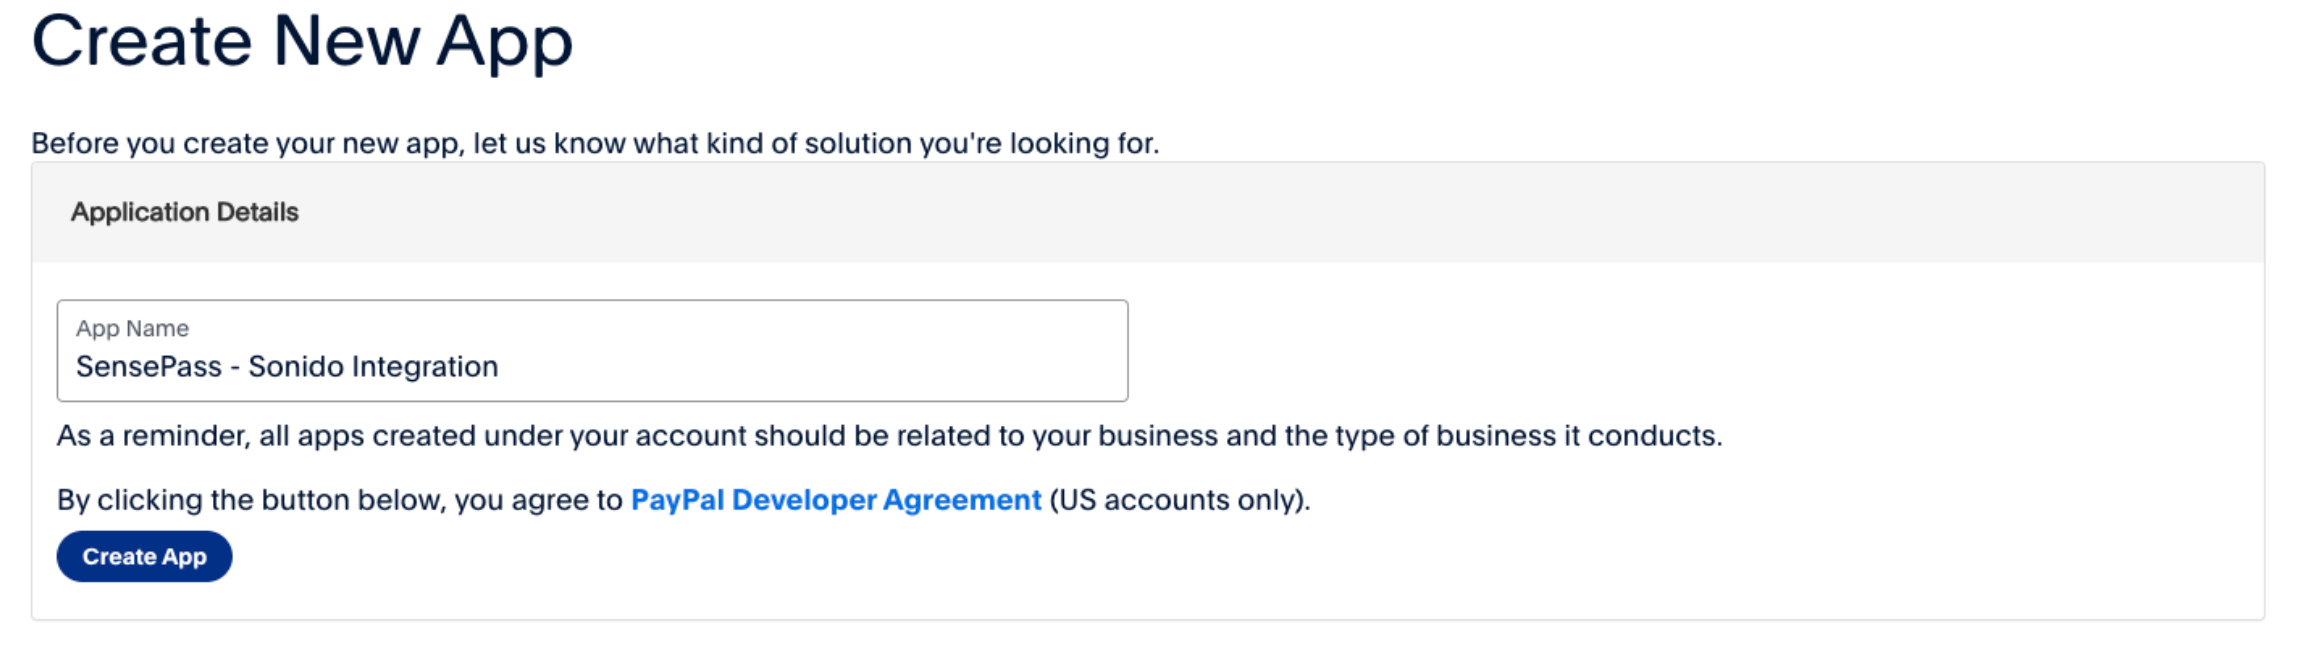Screen dimensions: 2306x648
Task: Click the "(US accounts only)" text
Action: click(1179, 500)
